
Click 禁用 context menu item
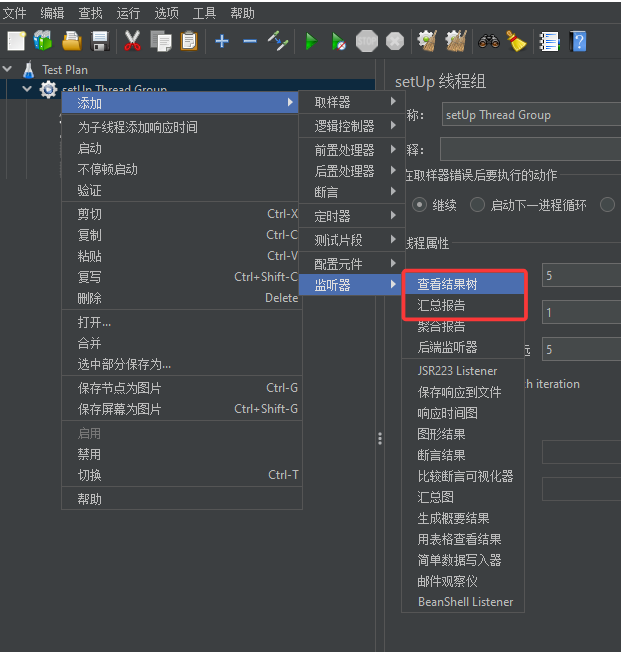tap(180, 454)
